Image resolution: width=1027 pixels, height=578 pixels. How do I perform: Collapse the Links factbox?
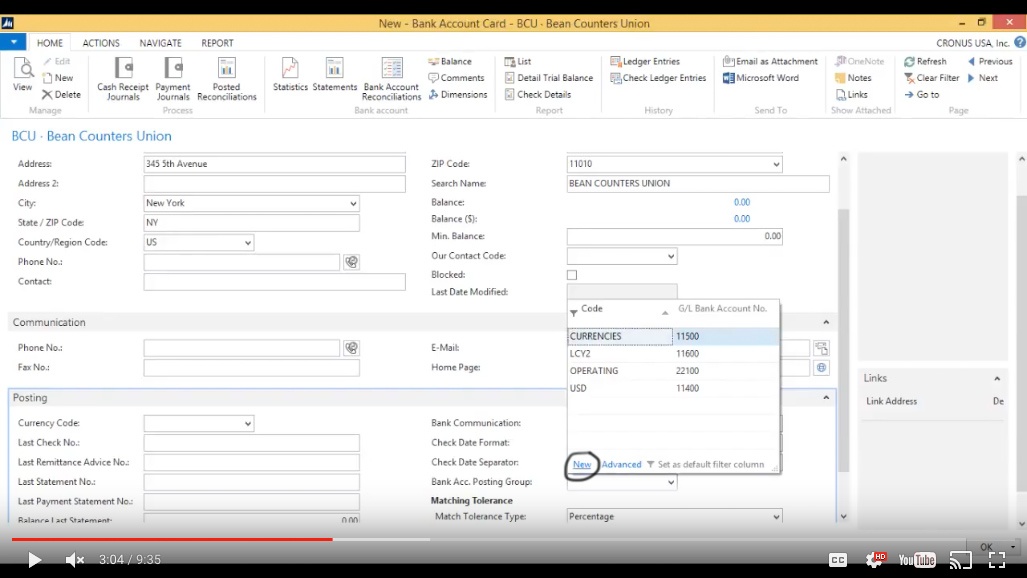(x=997, y=378)
